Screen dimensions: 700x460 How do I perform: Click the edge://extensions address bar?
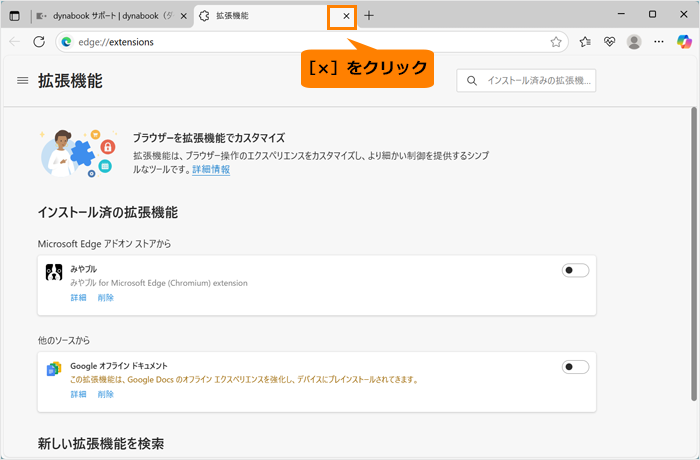[312, 42]
